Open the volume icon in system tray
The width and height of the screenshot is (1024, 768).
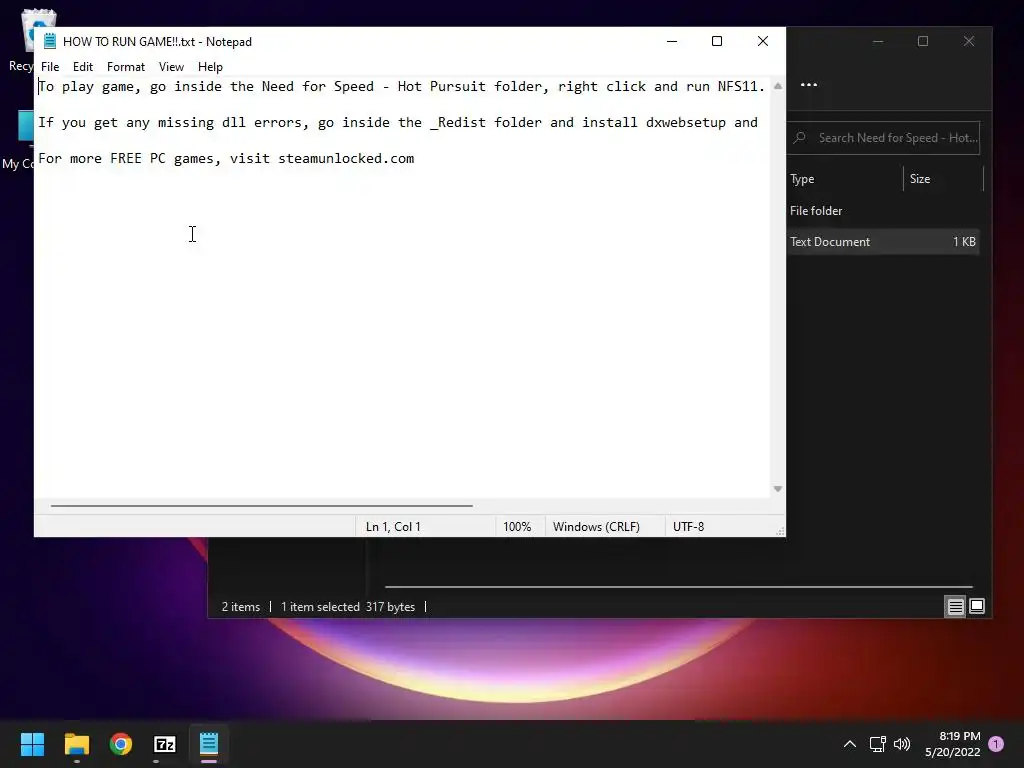coord(902,744)
